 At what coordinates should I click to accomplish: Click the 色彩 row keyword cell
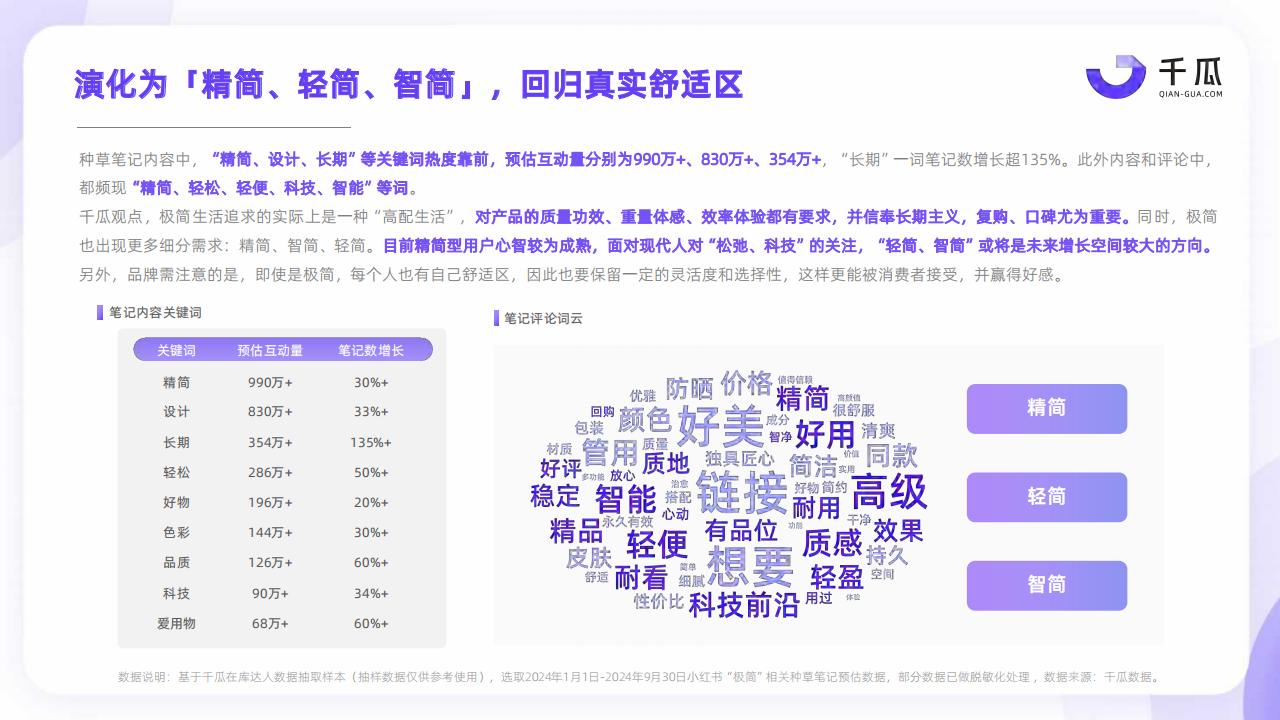[x=176, y=532]
